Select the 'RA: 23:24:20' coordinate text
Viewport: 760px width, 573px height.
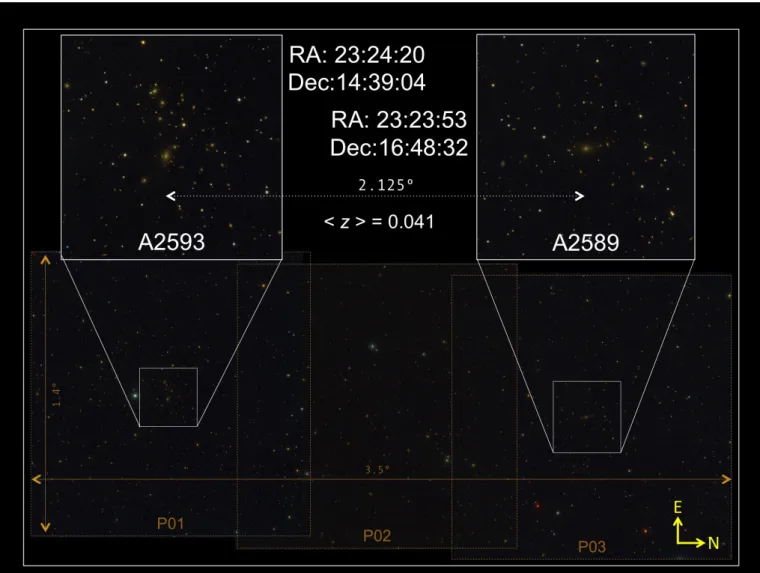[x=357, y=55]
